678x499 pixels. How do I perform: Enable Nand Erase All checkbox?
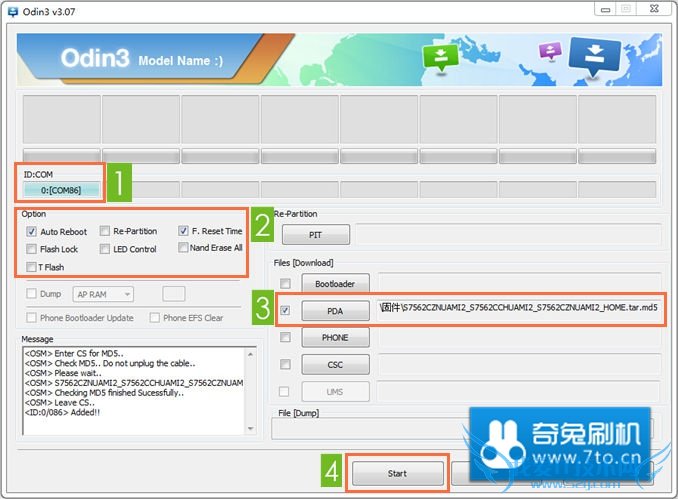(183, 247)
